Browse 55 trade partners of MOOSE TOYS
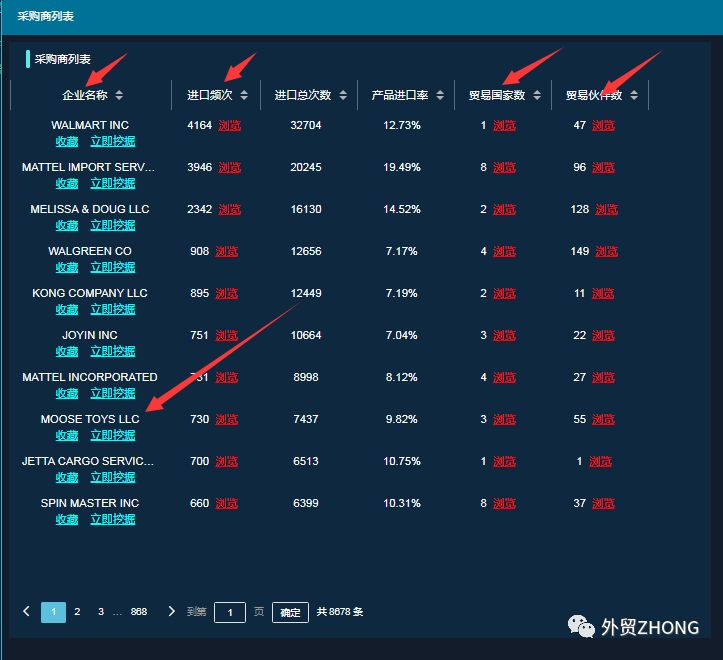The image size is (723, 660). point(604,419)
